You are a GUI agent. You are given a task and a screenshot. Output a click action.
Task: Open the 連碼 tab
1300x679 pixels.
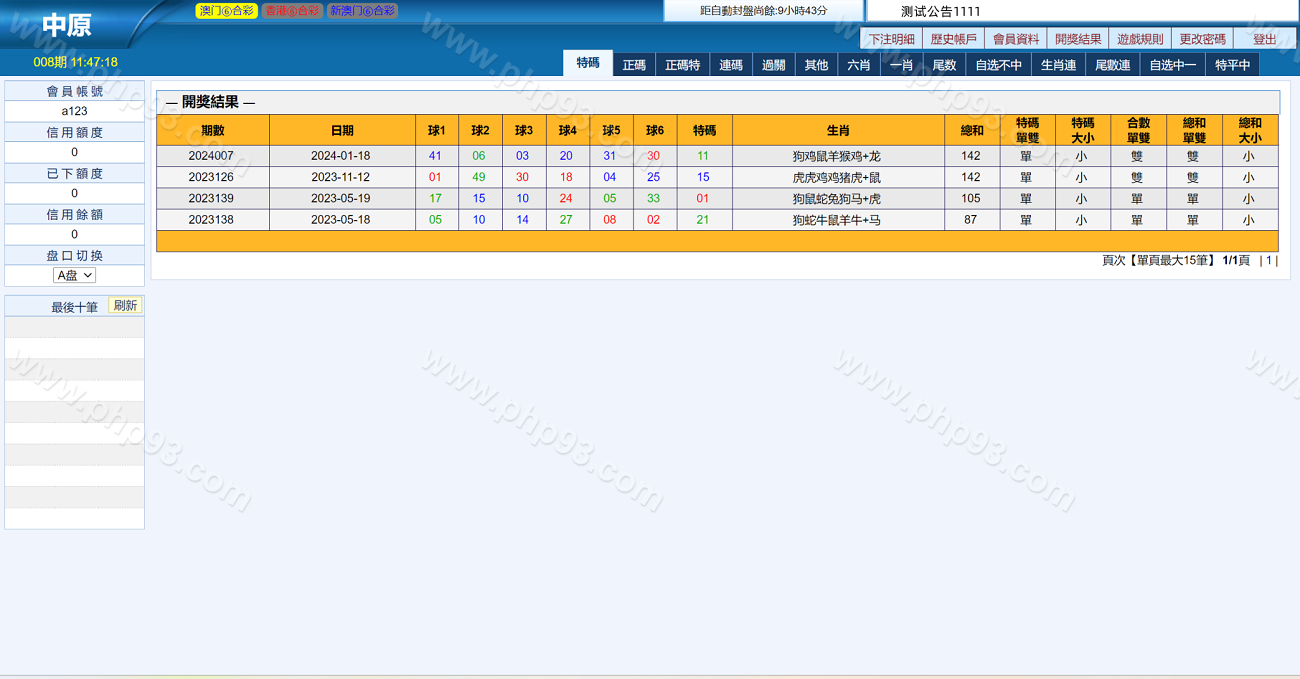pyautogui.click(x=731, y=65)
